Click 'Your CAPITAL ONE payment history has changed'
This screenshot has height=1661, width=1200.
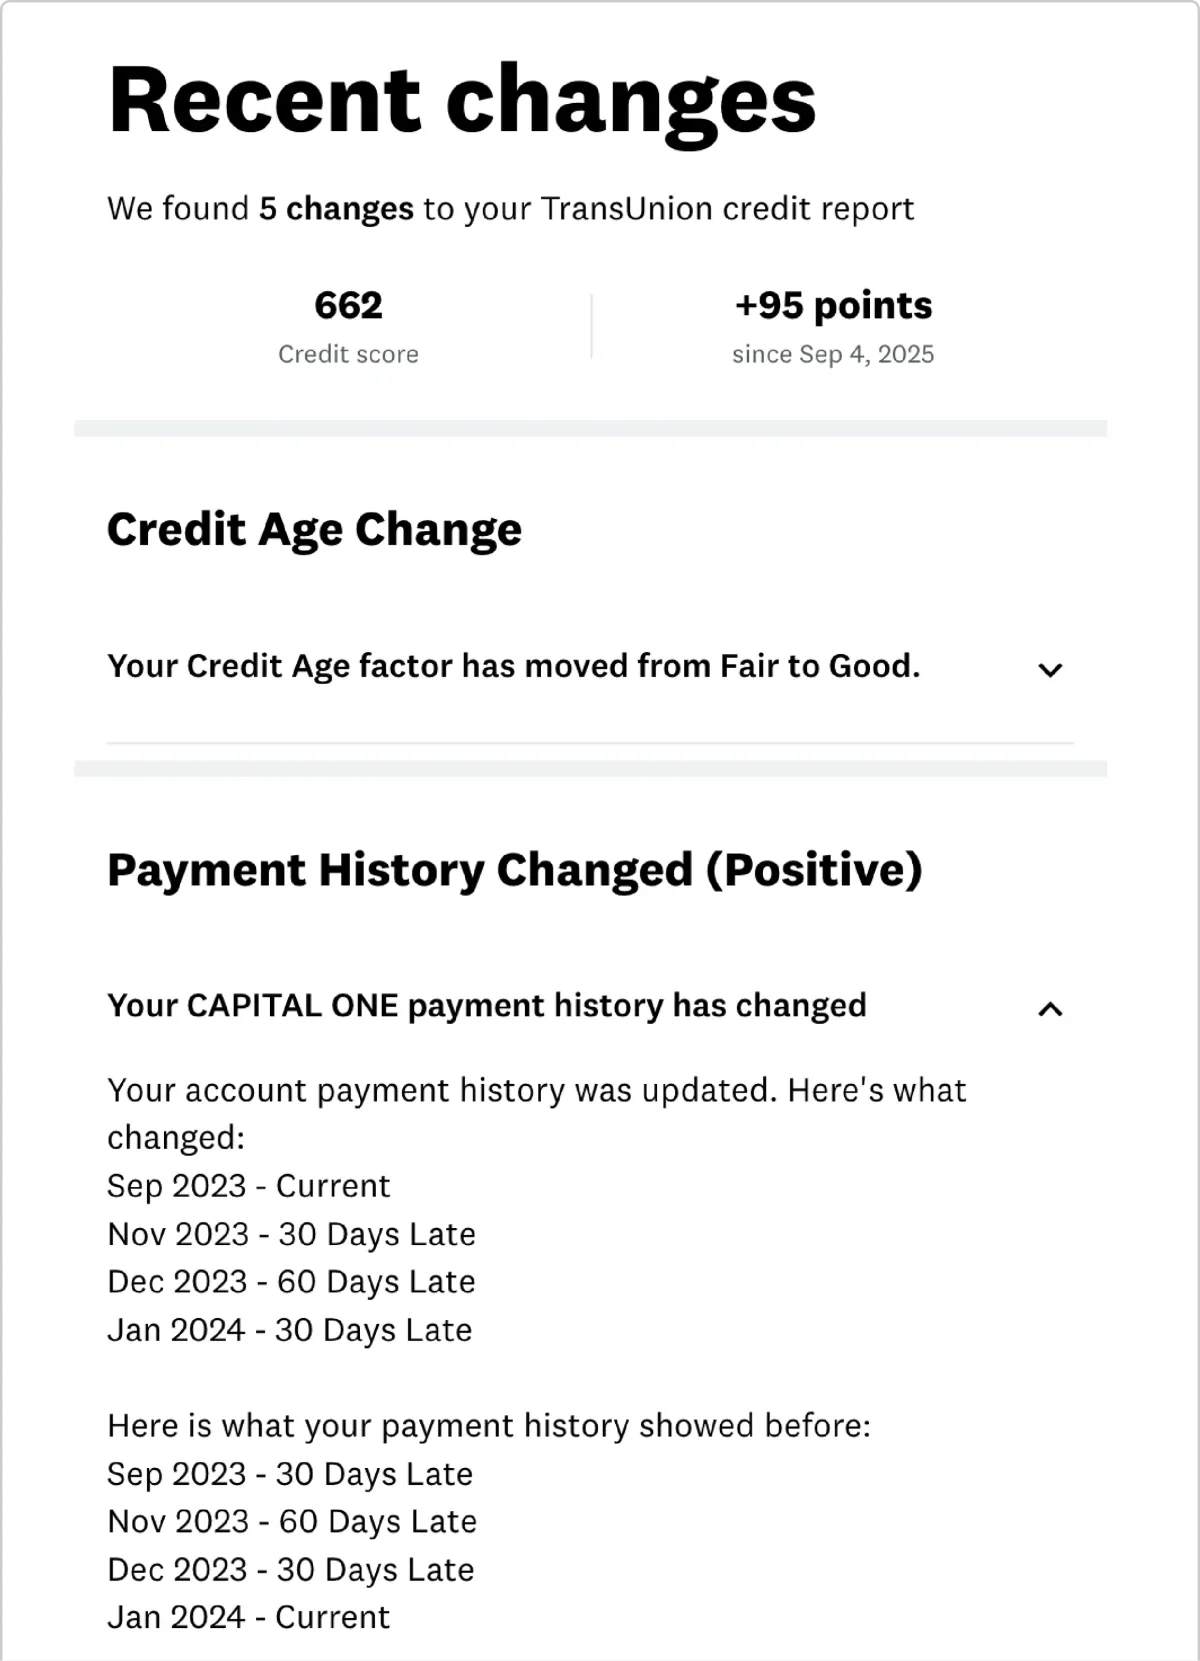pyautogui.click(x=487, y=1006)
